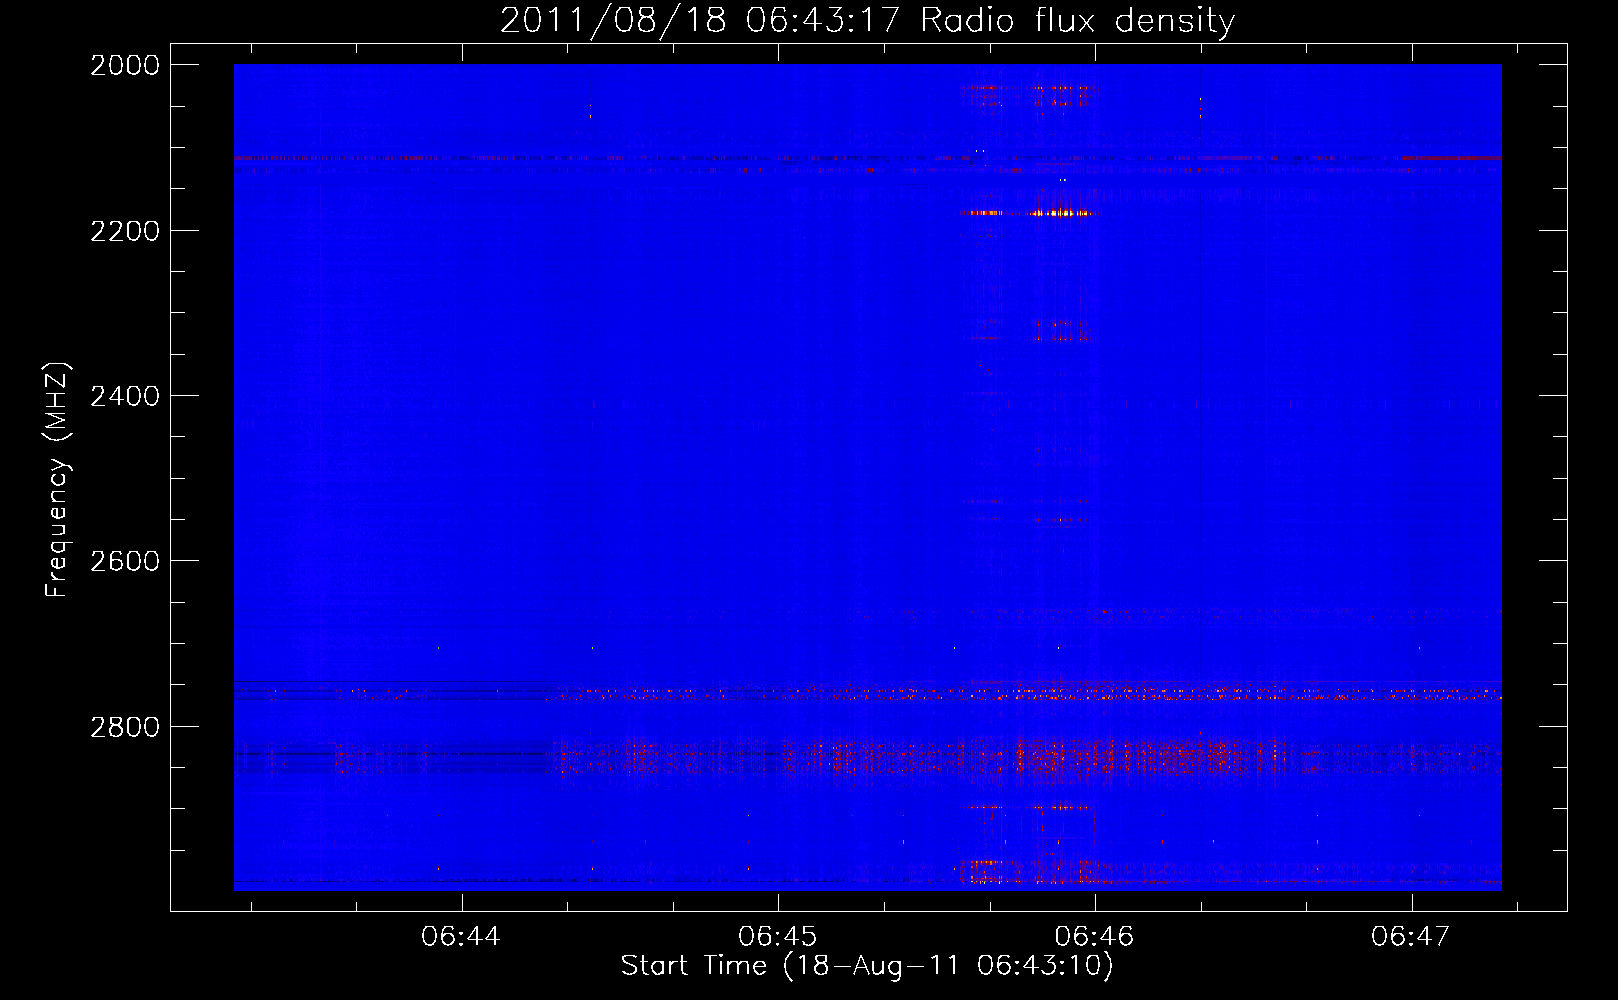Click the '06:46' time axis label
The width and height of the screenshot is (1618, 1000).
pos(1094,936)
